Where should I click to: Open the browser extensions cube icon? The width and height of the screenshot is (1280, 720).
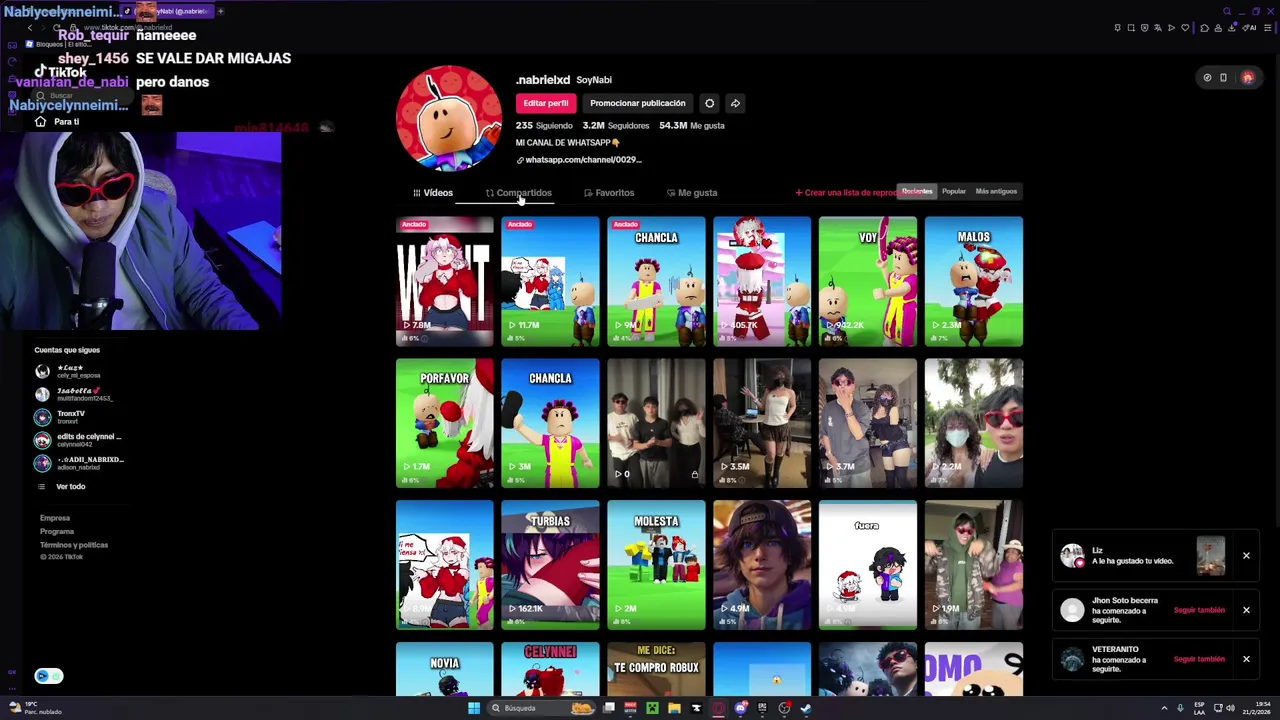click(1204, 28)
